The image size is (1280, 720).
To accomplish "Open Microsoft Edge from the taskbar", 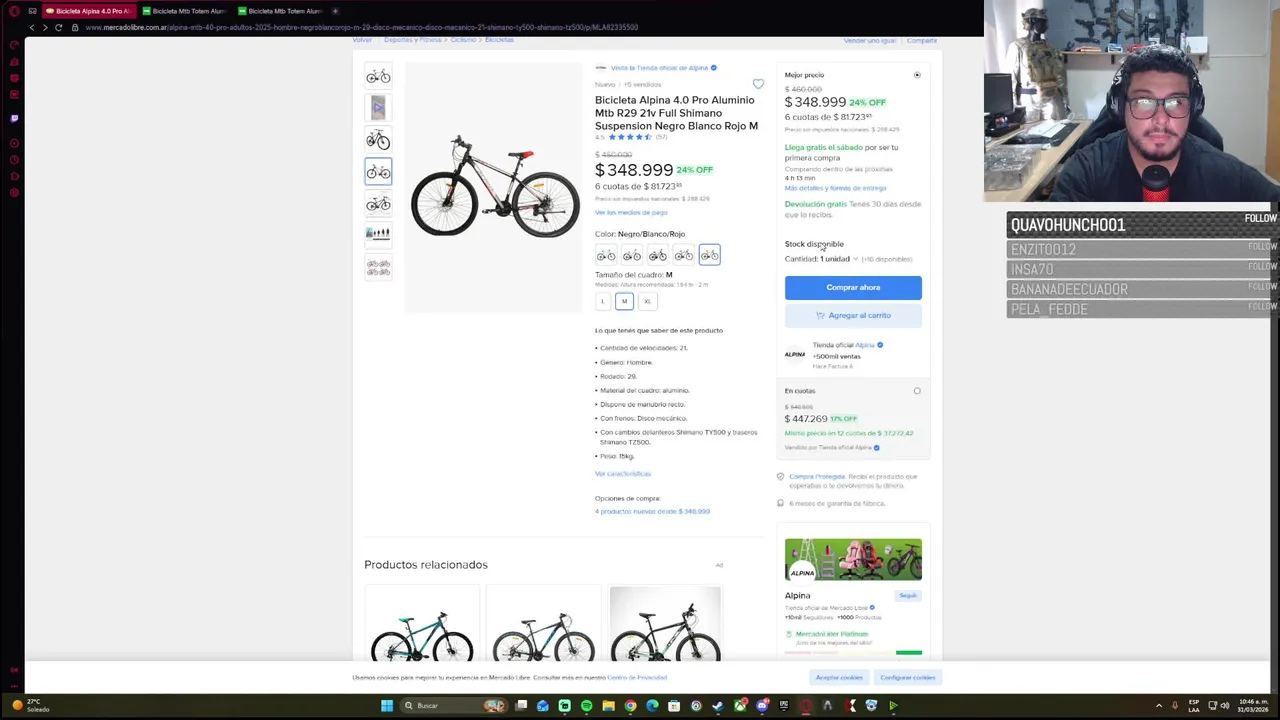I will click(652, 706).
